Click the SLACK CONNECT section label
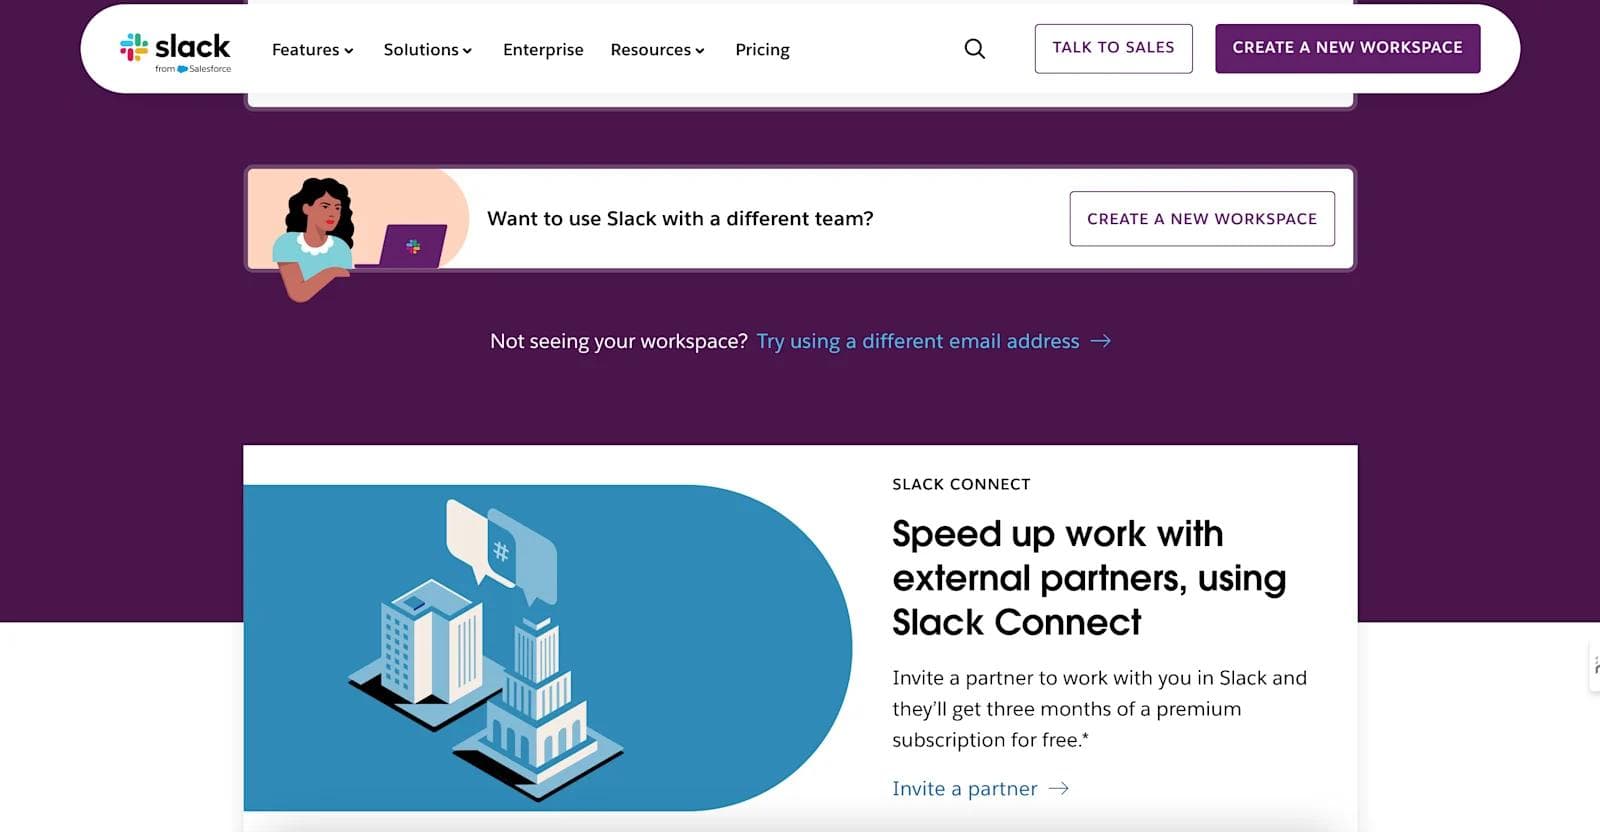The image size is (1600, 832). click(960, 484)
